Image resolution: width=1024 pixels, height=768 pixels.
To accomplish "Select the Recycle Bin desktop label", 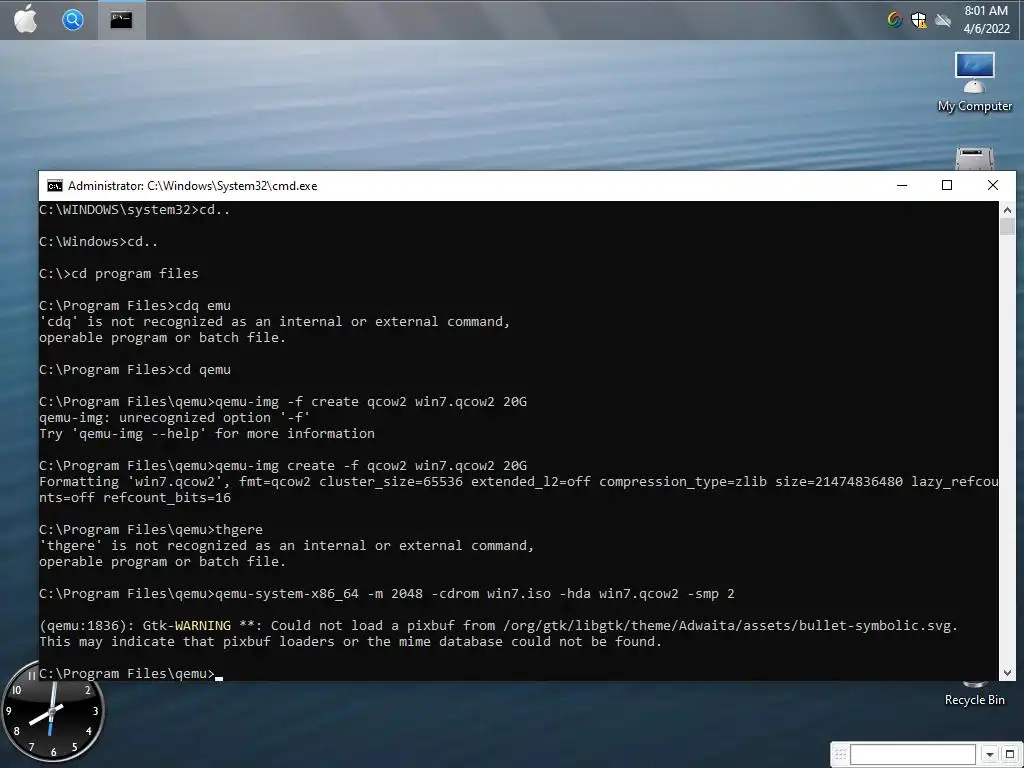I will pos(974,699).
